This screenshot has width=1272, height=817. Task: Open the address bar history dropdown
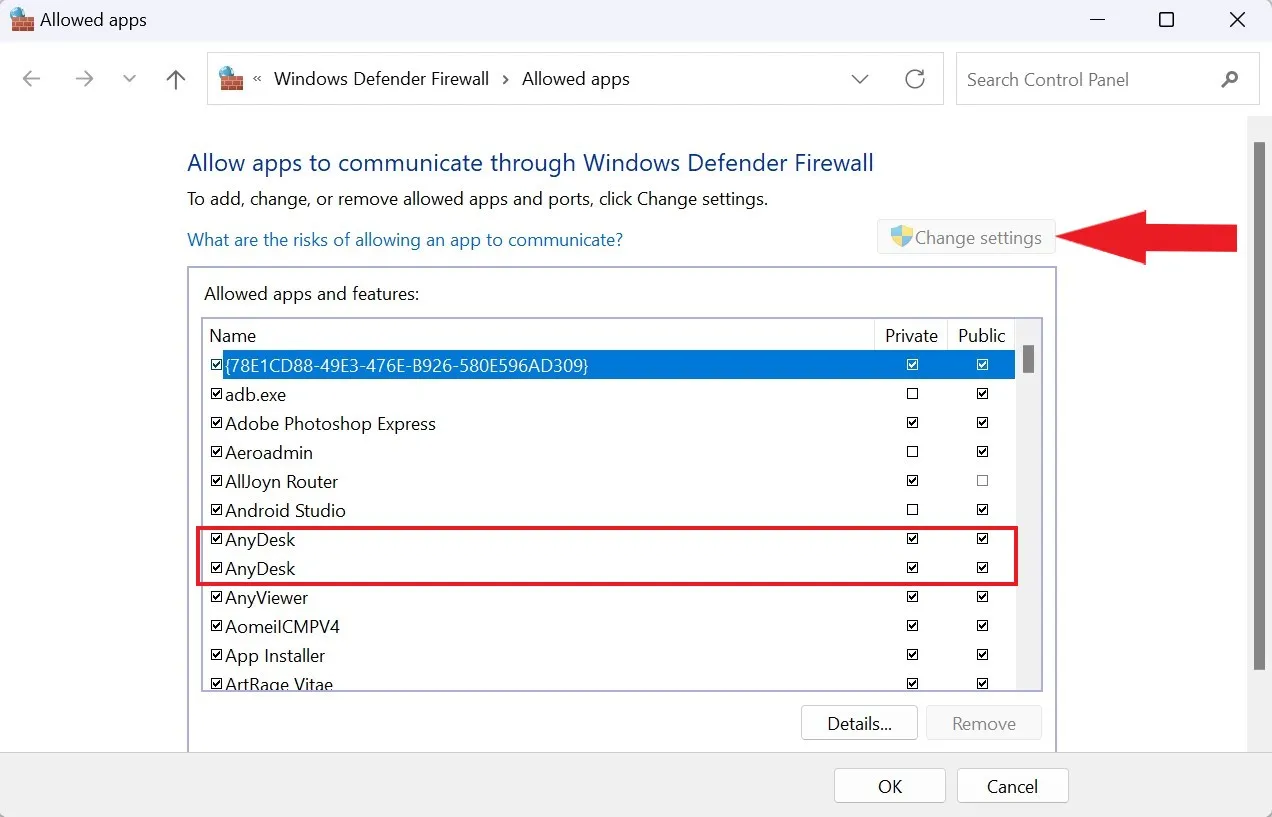(x=860, y=78)
